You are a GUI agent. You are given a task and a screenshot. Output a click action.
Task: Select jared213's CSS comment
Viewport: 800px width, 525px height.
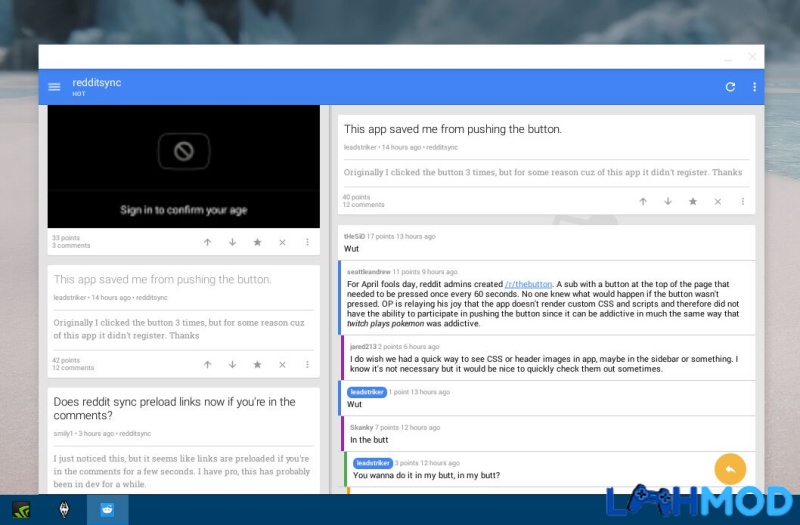[x=548, y=358]
